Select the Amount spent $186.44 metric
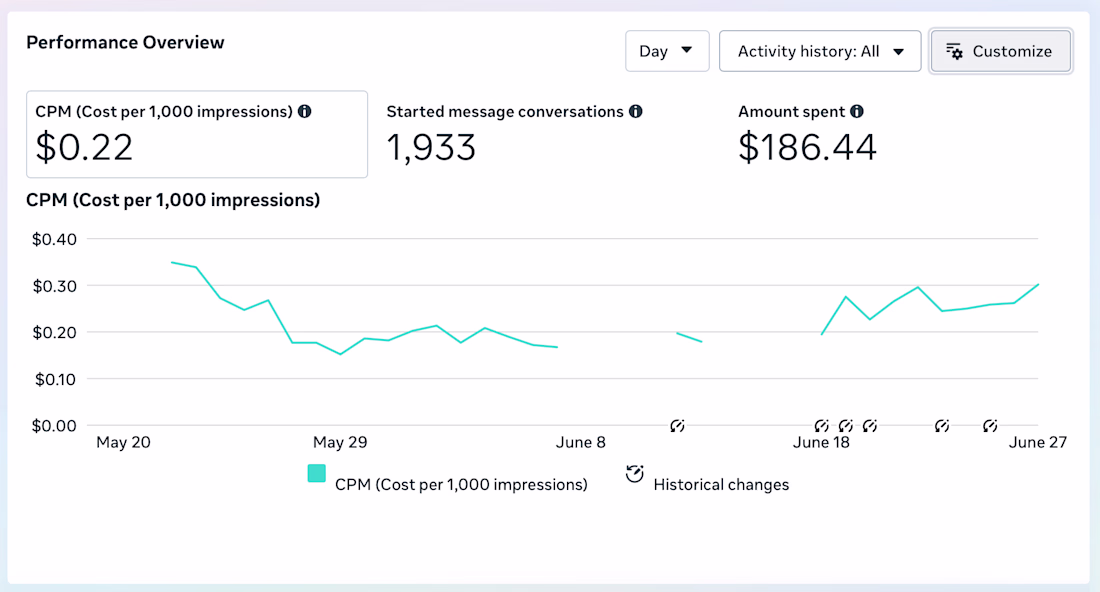Image resolution: width=1100 pixels, height=592 pixels. (807, 134)
